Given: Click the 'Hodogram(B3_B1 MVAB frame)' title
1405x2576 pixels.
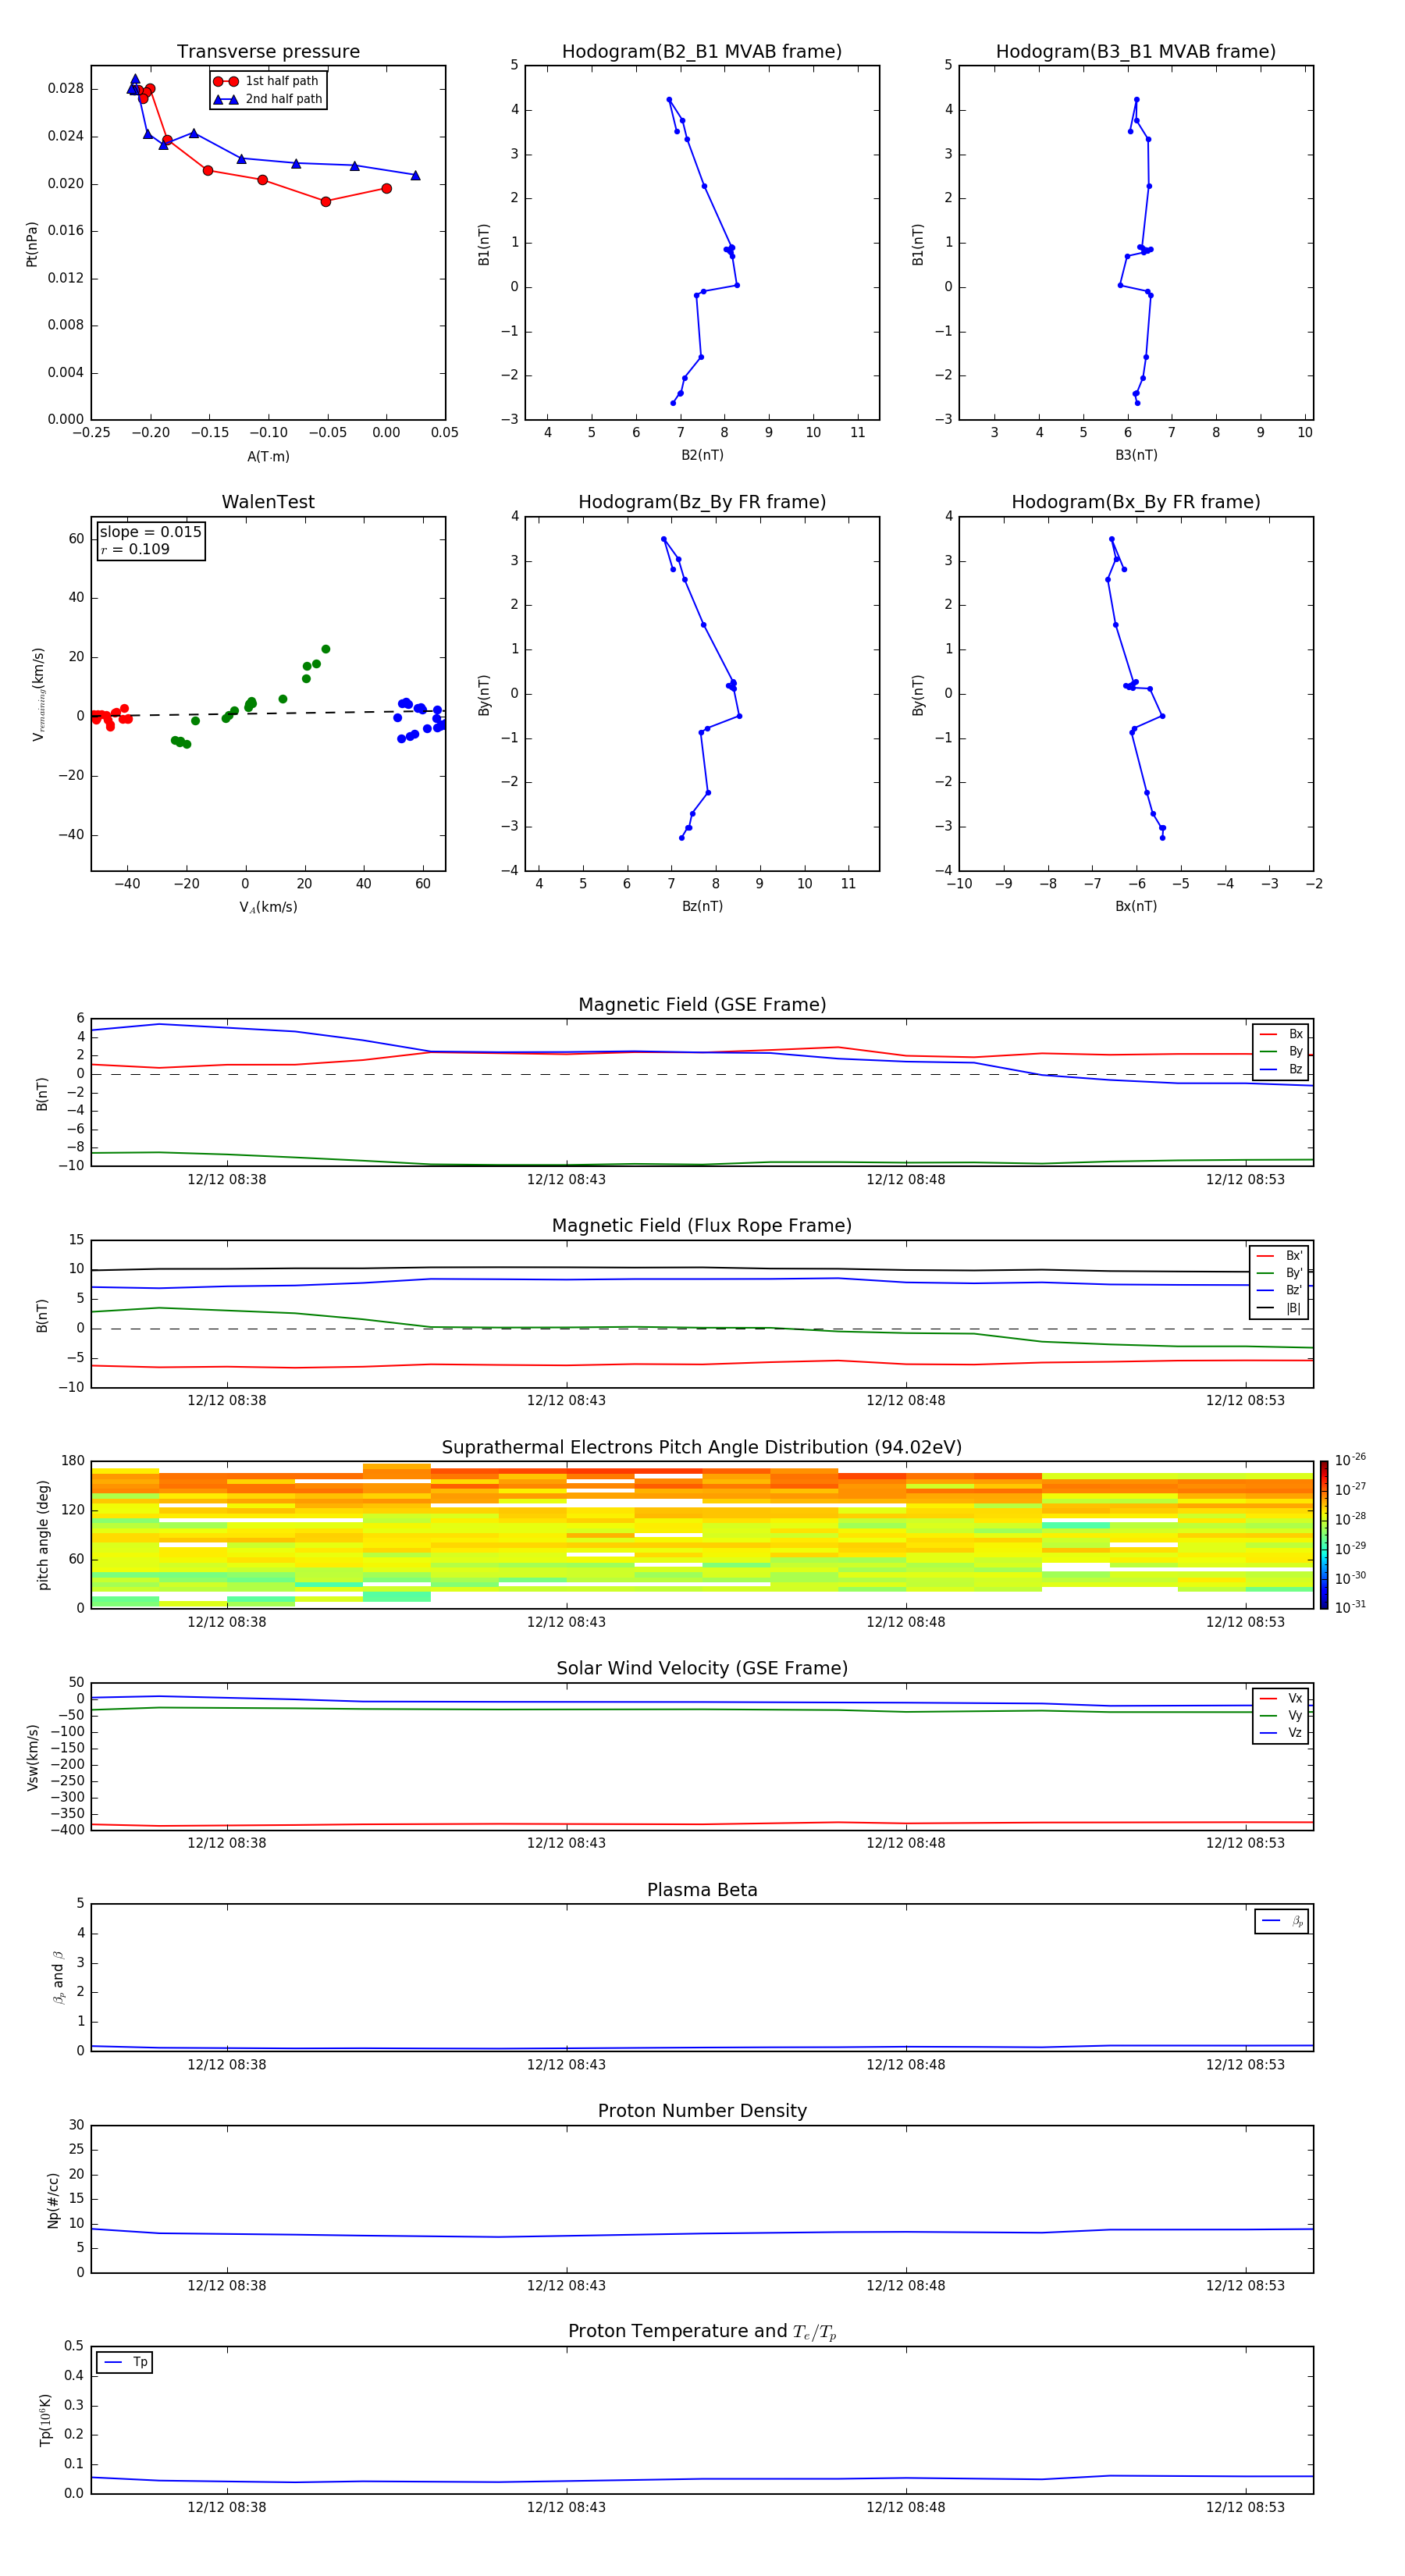Looking at the screenshot, I should point(1136,52).
